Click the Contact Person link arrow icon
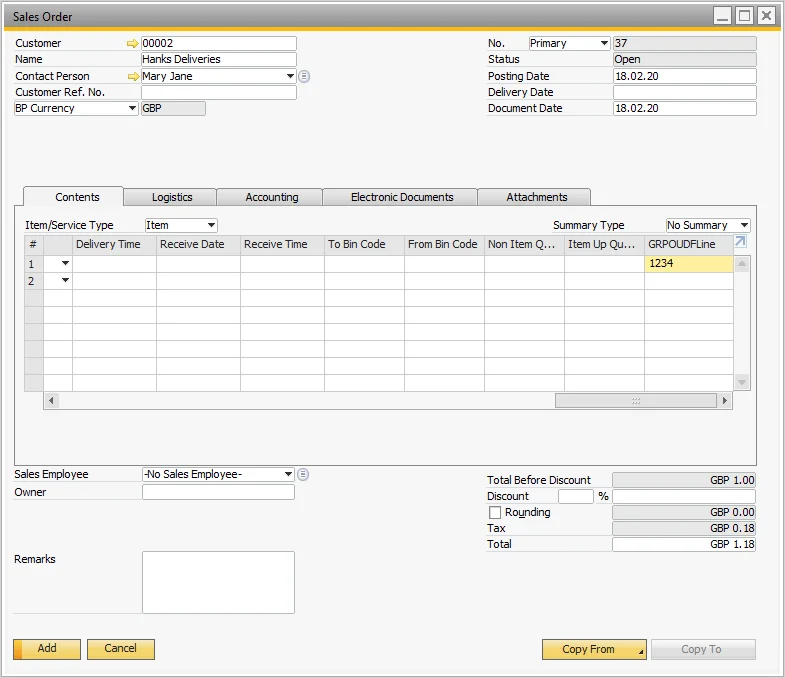The image size is (785, 678). [133, 76]
